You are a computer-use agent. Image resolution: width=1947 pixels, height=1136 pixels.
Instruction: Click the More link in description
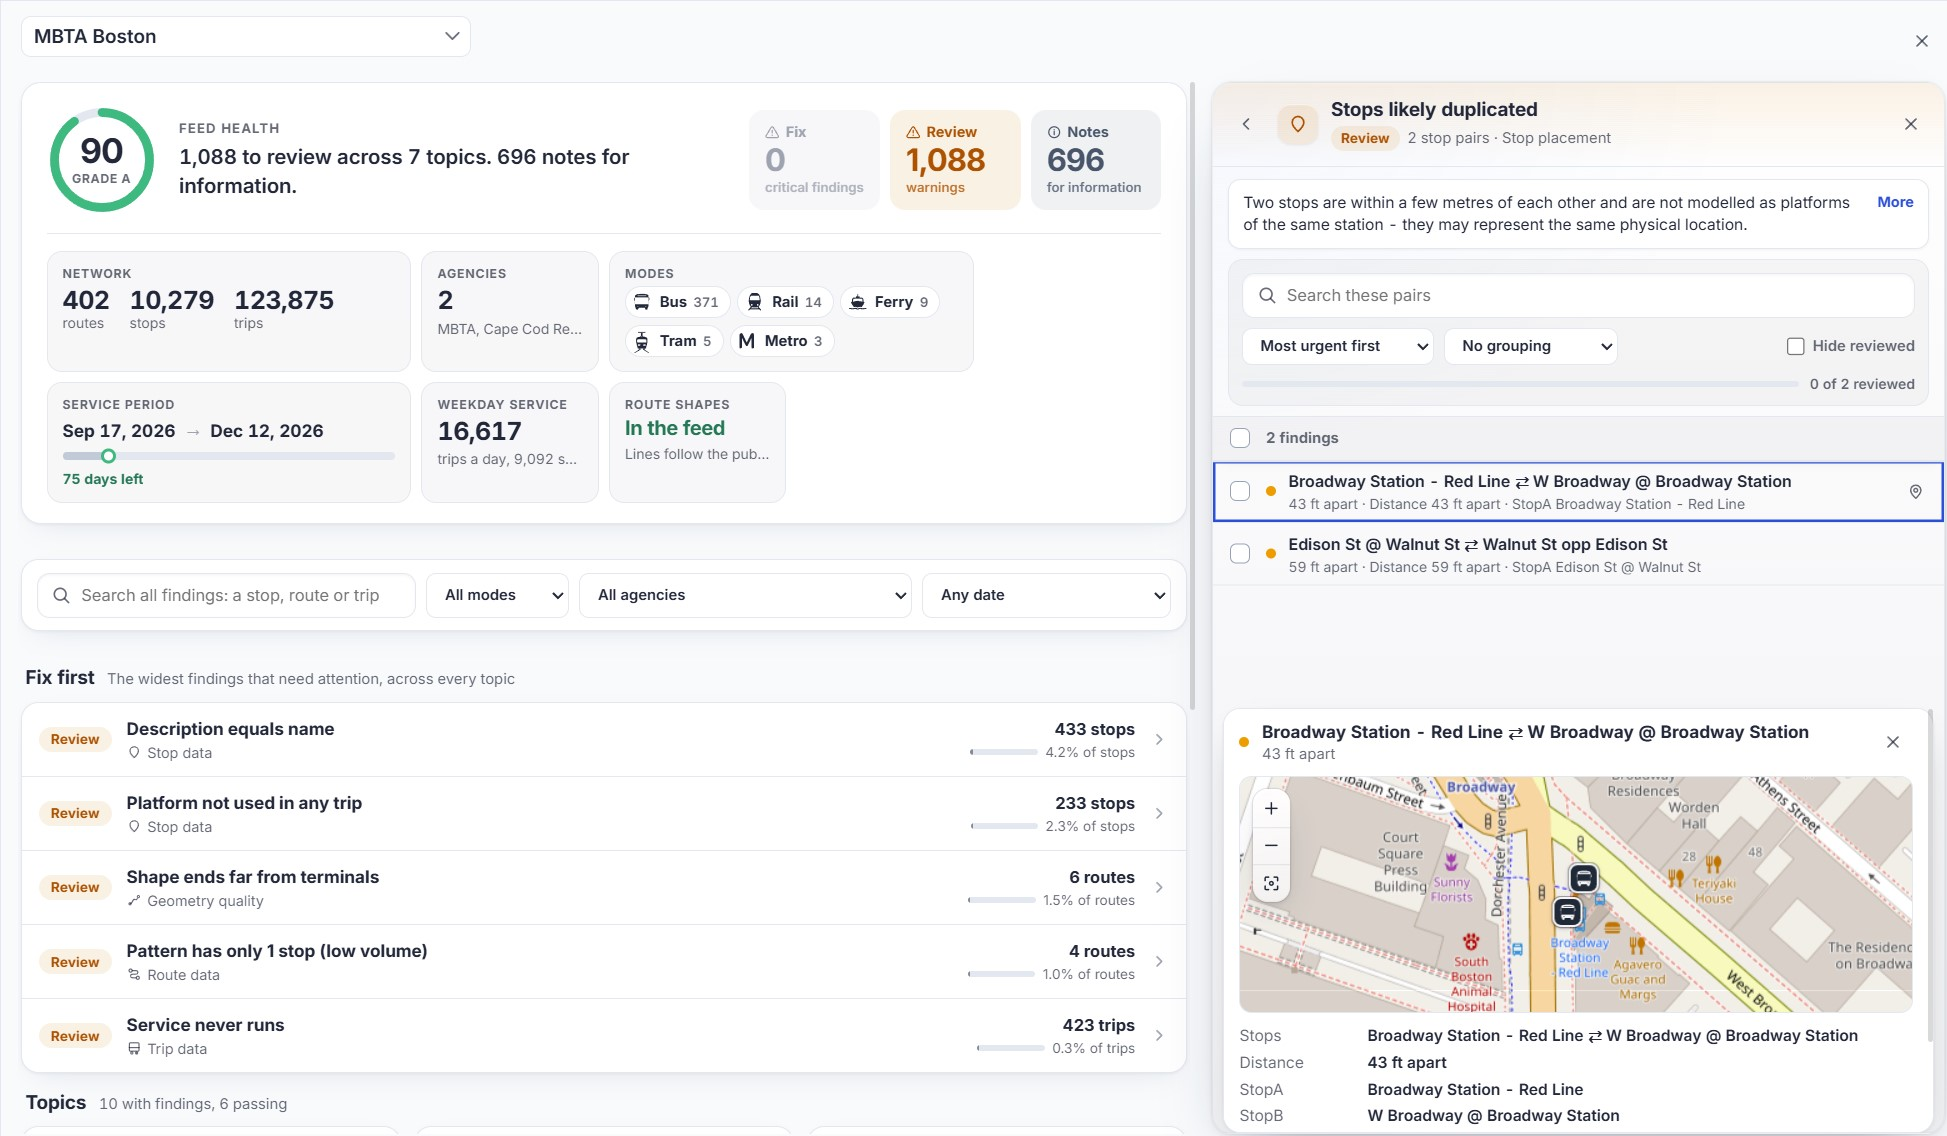coord(1895,202)
